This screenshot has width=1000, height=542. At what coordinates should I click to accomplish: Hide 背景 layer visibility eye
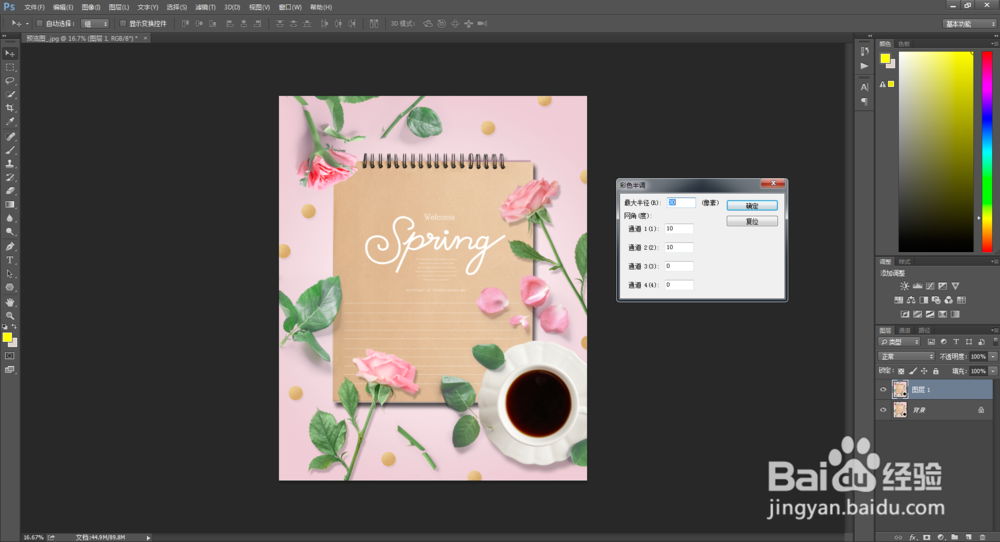[x=883, y=410]
